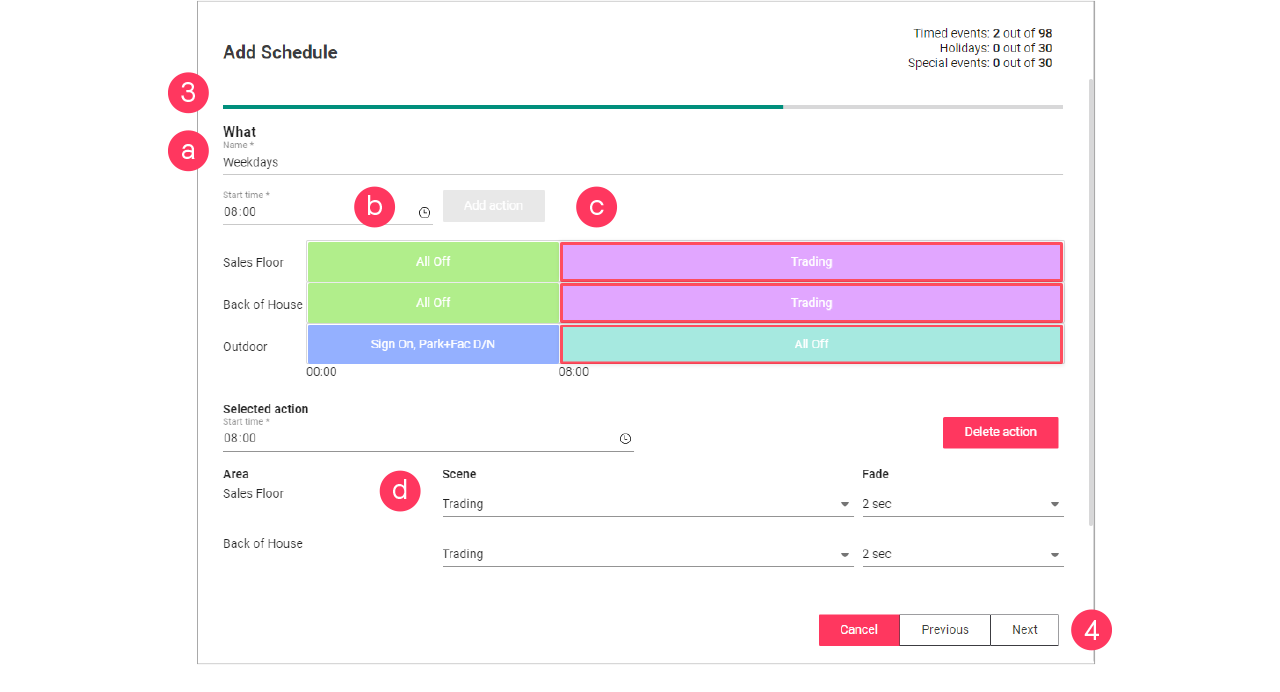
Task: Select the Outdoor All Off teal block
Action: (811, 343)
